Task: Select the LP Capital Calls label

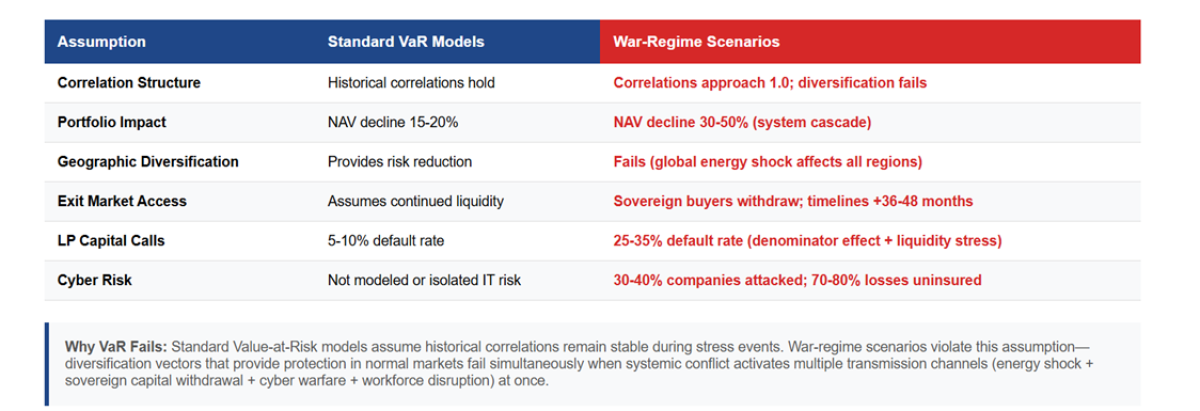Action: pos(110,240)
